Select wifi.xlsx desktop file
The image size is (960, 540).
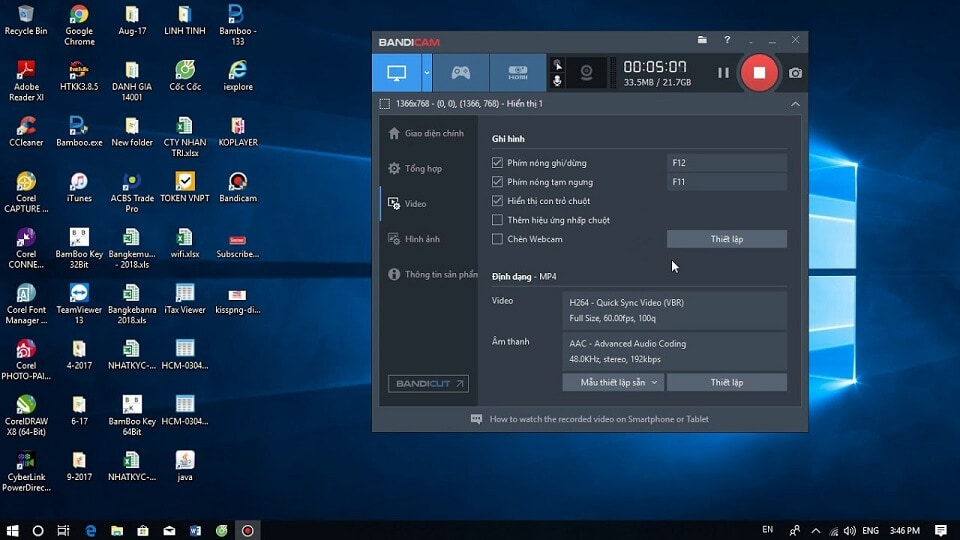(185, 243)
